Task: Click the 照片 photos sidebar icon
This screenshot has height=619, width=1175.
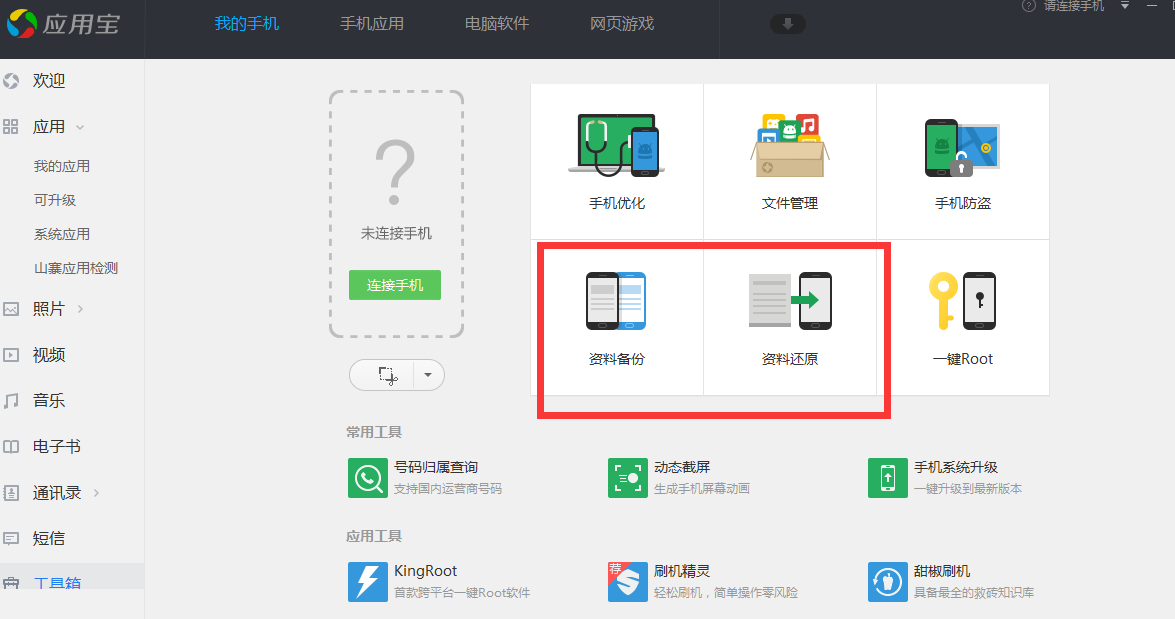Action: coord(10,309)
